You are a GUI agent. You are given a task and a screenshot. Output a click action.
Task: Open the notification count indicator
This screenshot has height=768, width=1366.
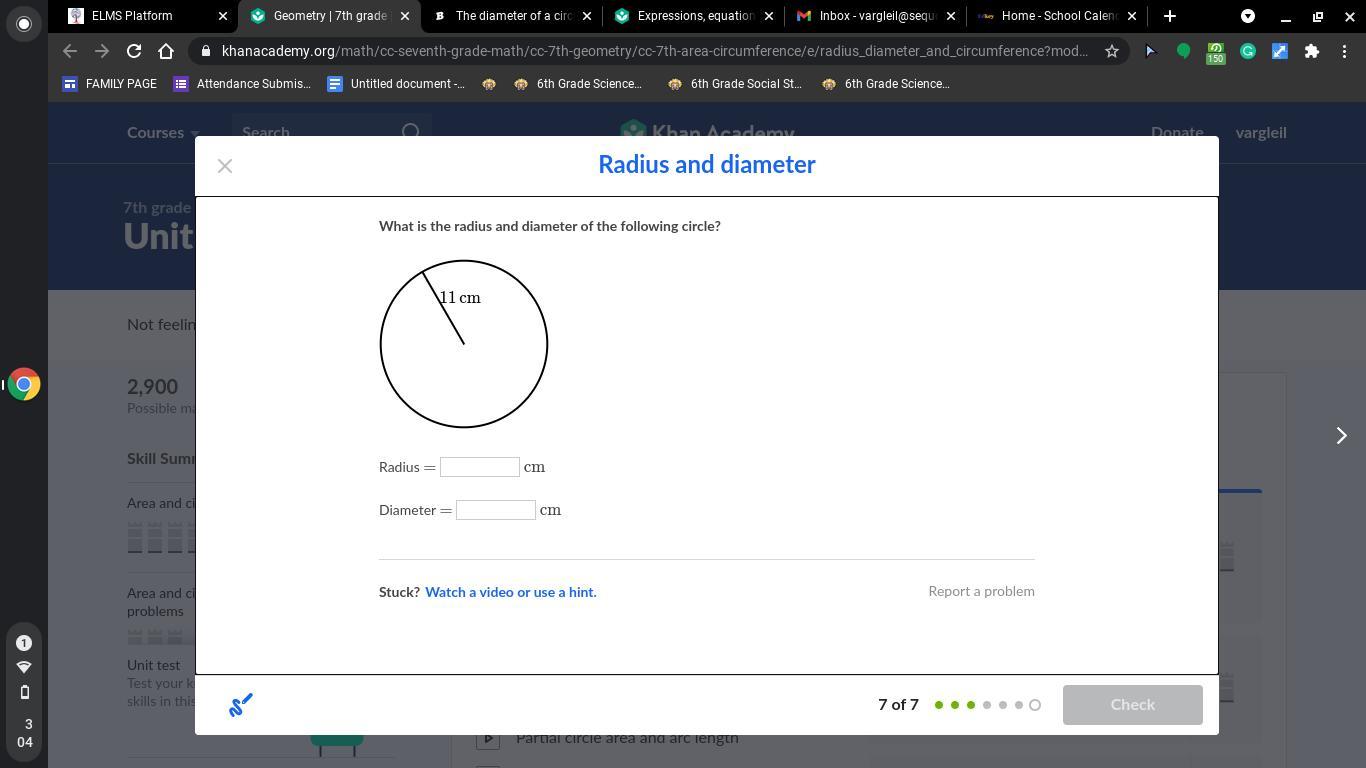coord(24,643)
